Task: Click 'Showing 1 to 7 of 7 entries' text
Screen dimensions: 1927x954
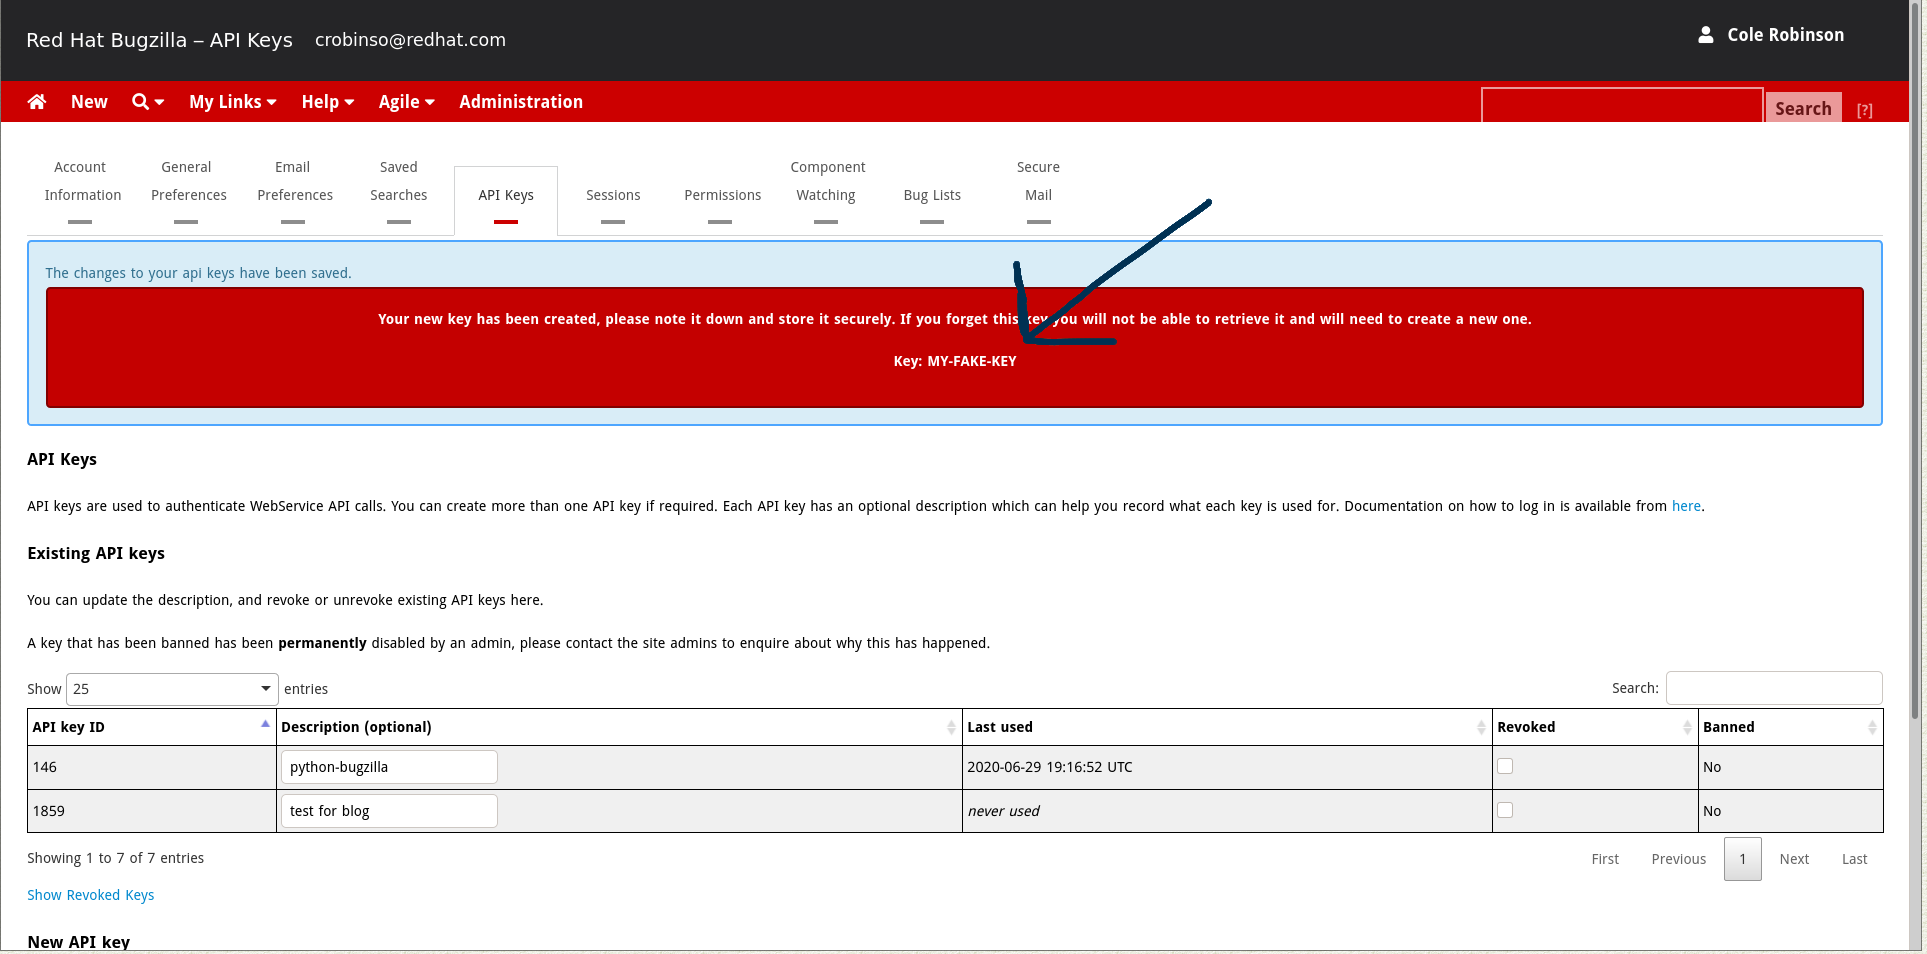Action: tap(115, 858)
